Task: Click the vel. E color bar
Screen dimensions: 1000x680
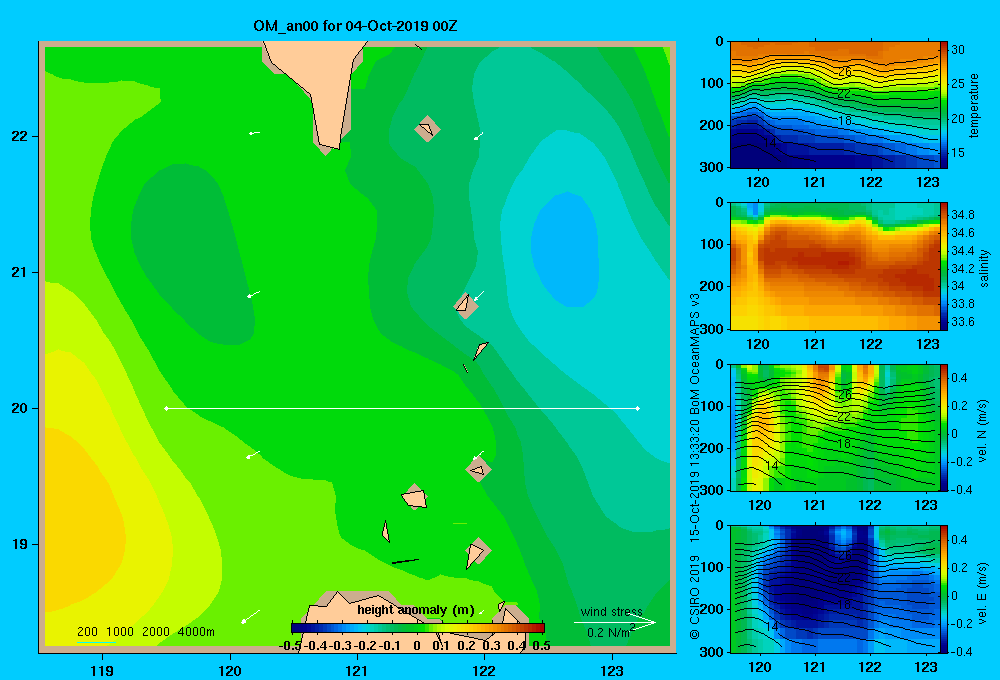Action: [944, 589]
